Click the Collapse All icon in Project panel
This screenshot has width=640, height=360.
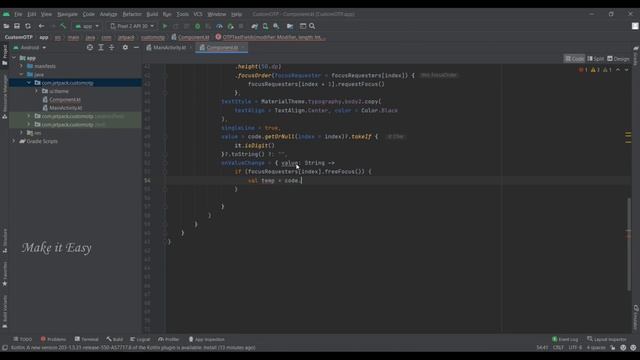111,47
